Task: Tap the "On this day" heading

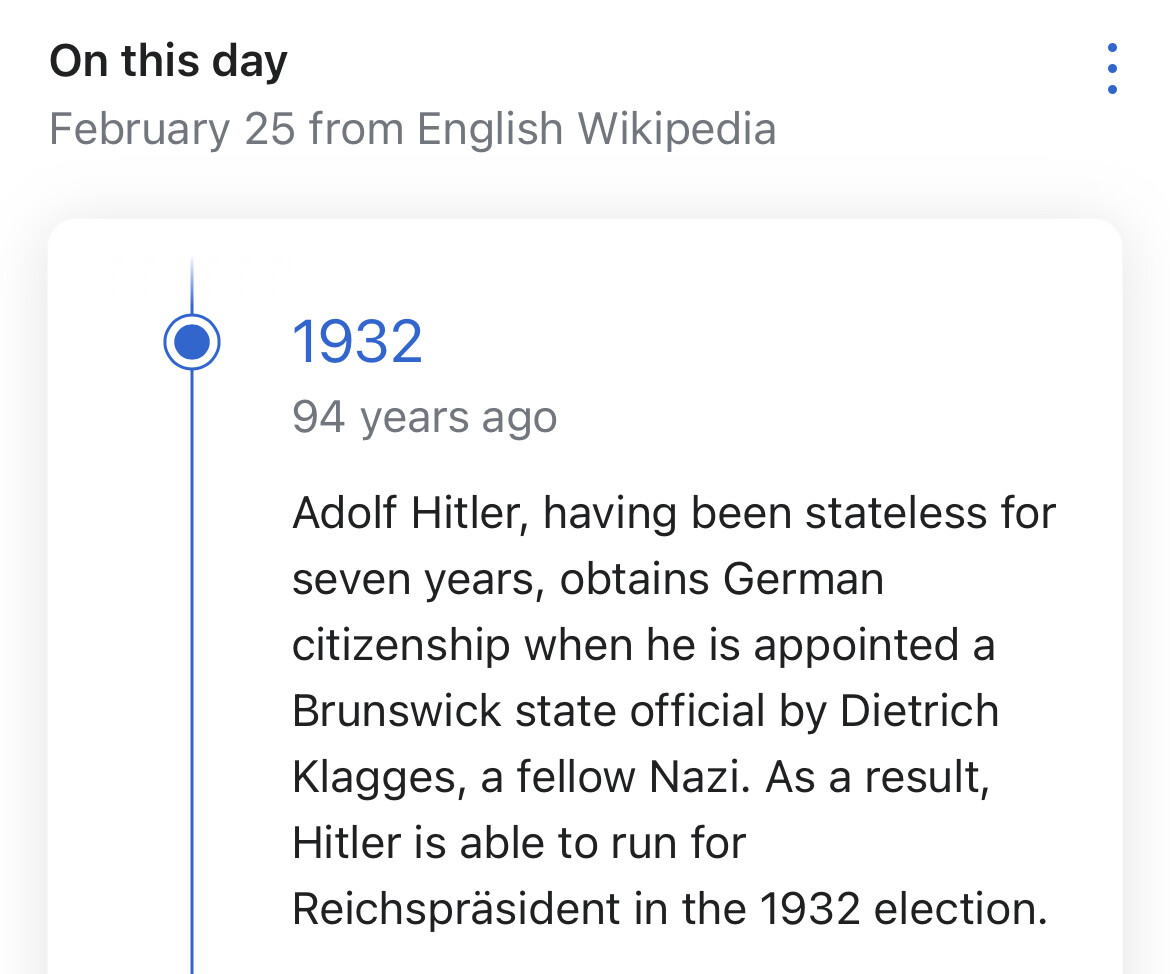Action: coord(168,61)
